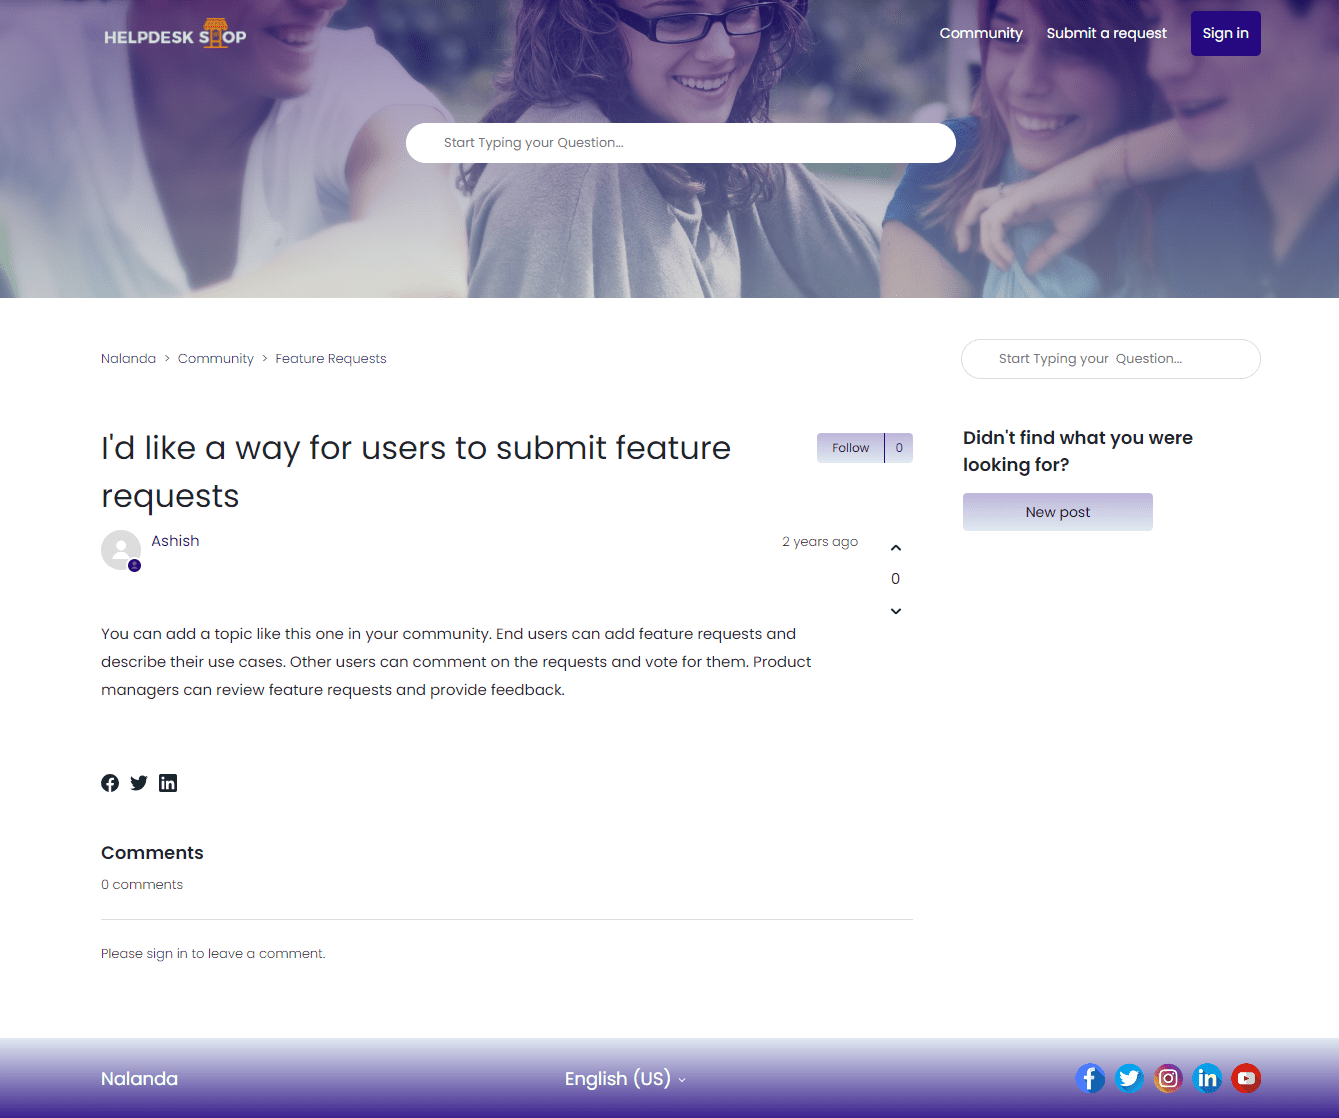Toggle Follow for this post
The width and height of the screenshot is (1339, 1118).
[x=850, y=448]
